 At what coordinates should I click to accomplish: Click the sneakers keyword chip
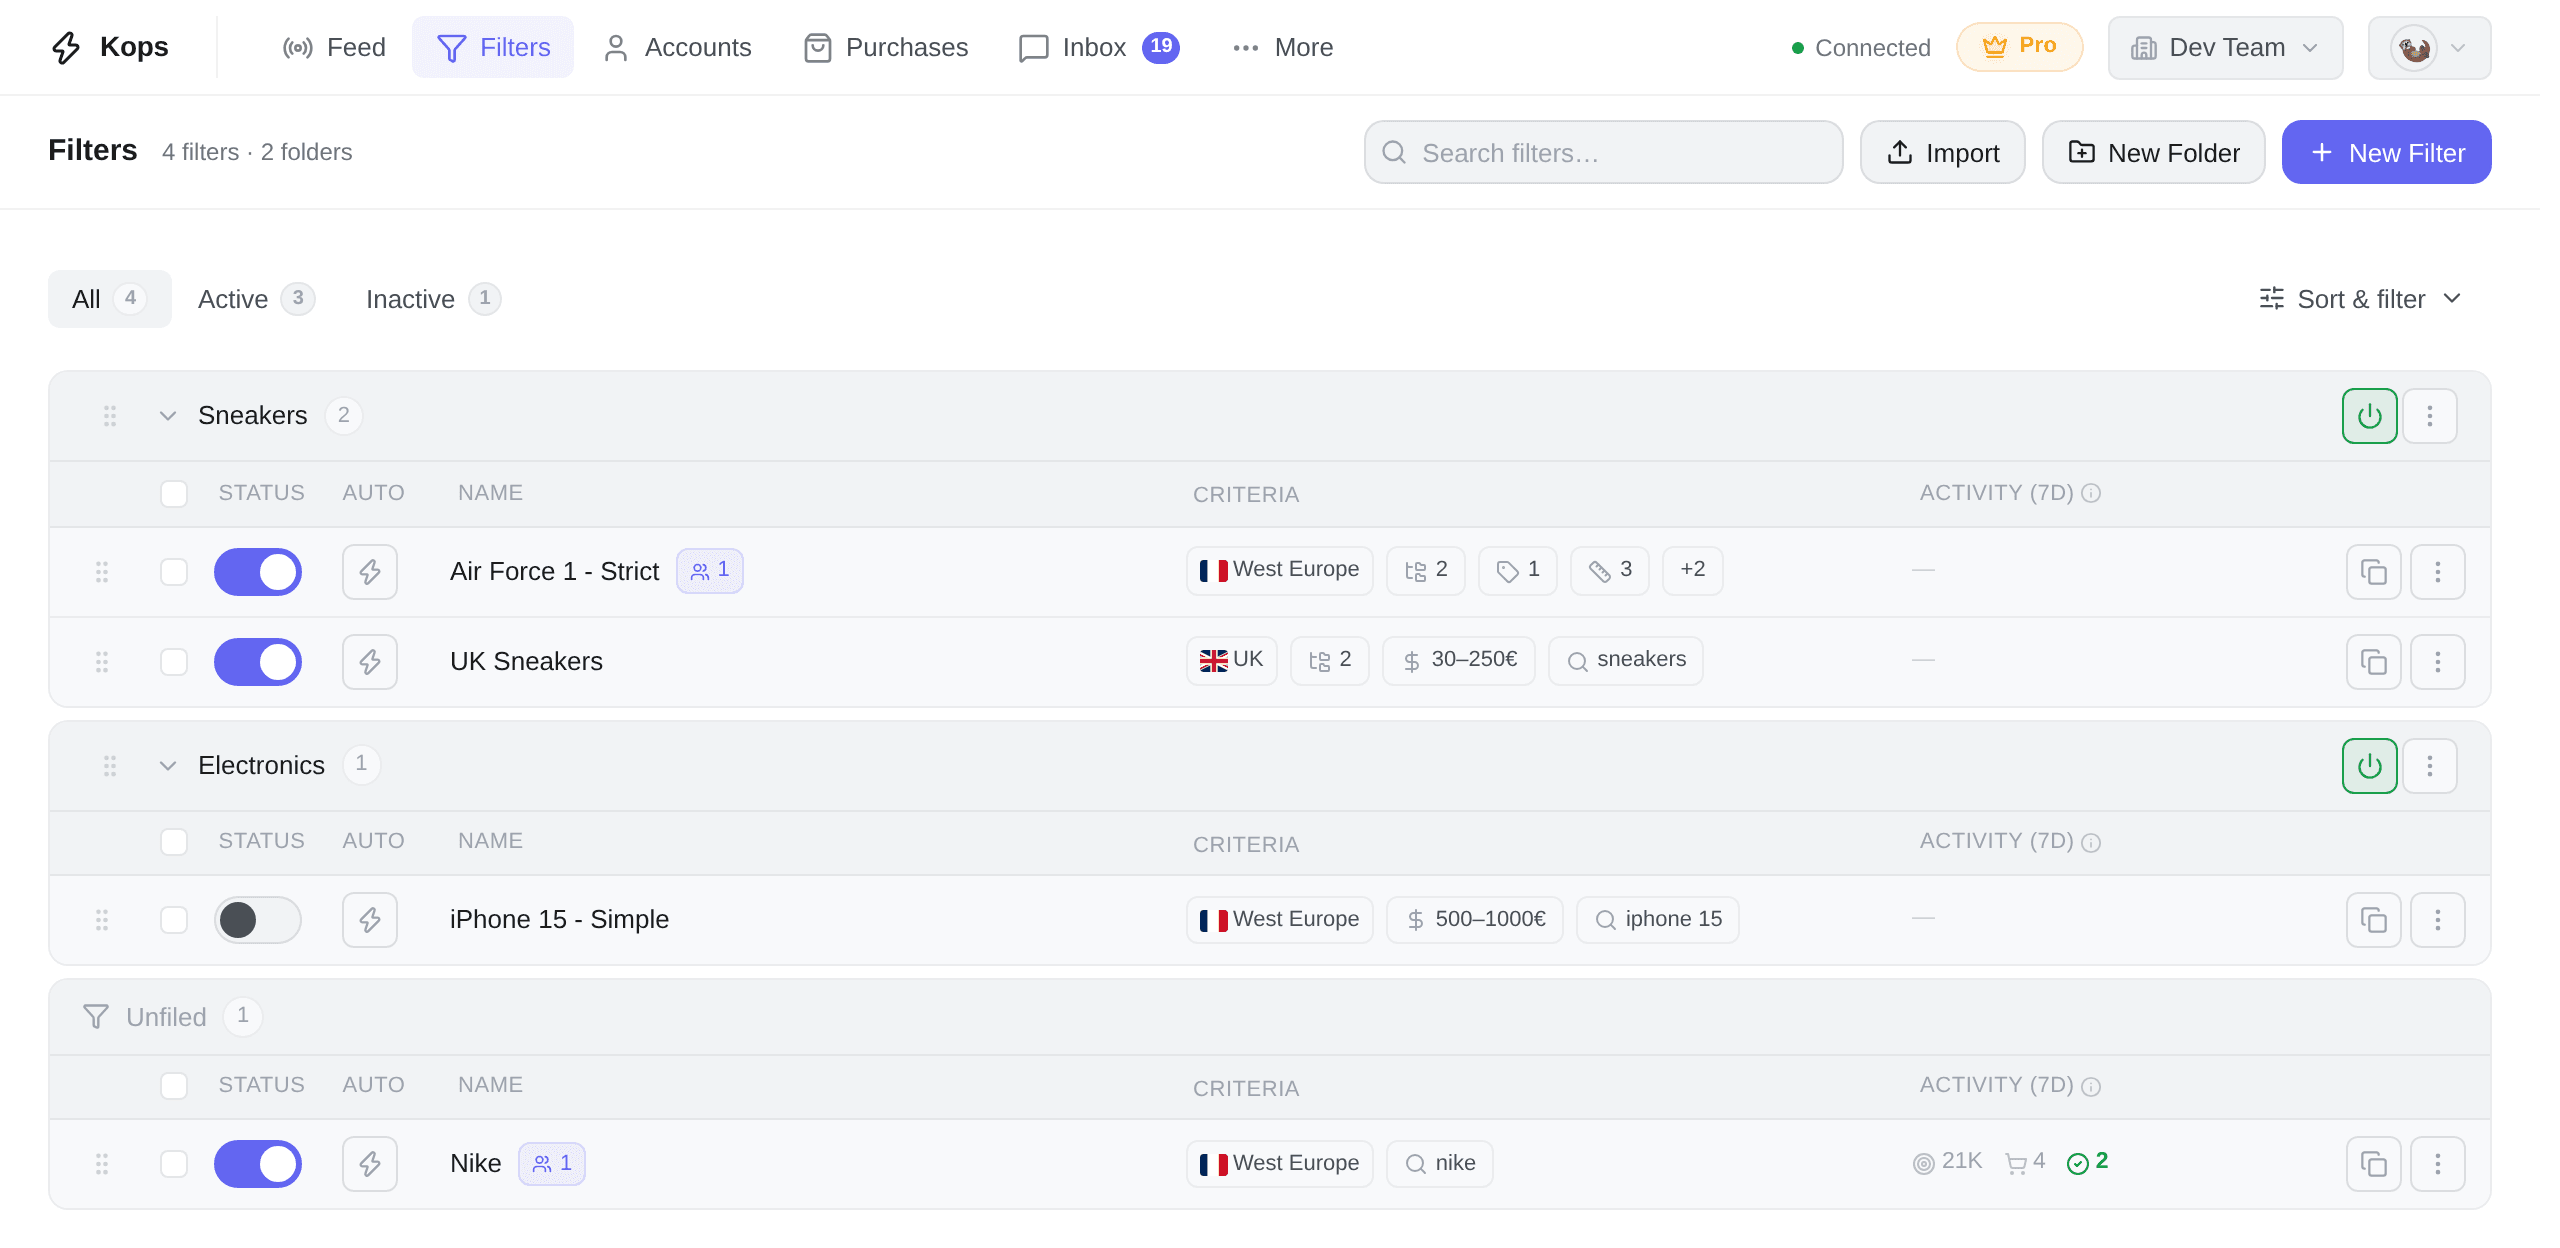(1626, 660)
